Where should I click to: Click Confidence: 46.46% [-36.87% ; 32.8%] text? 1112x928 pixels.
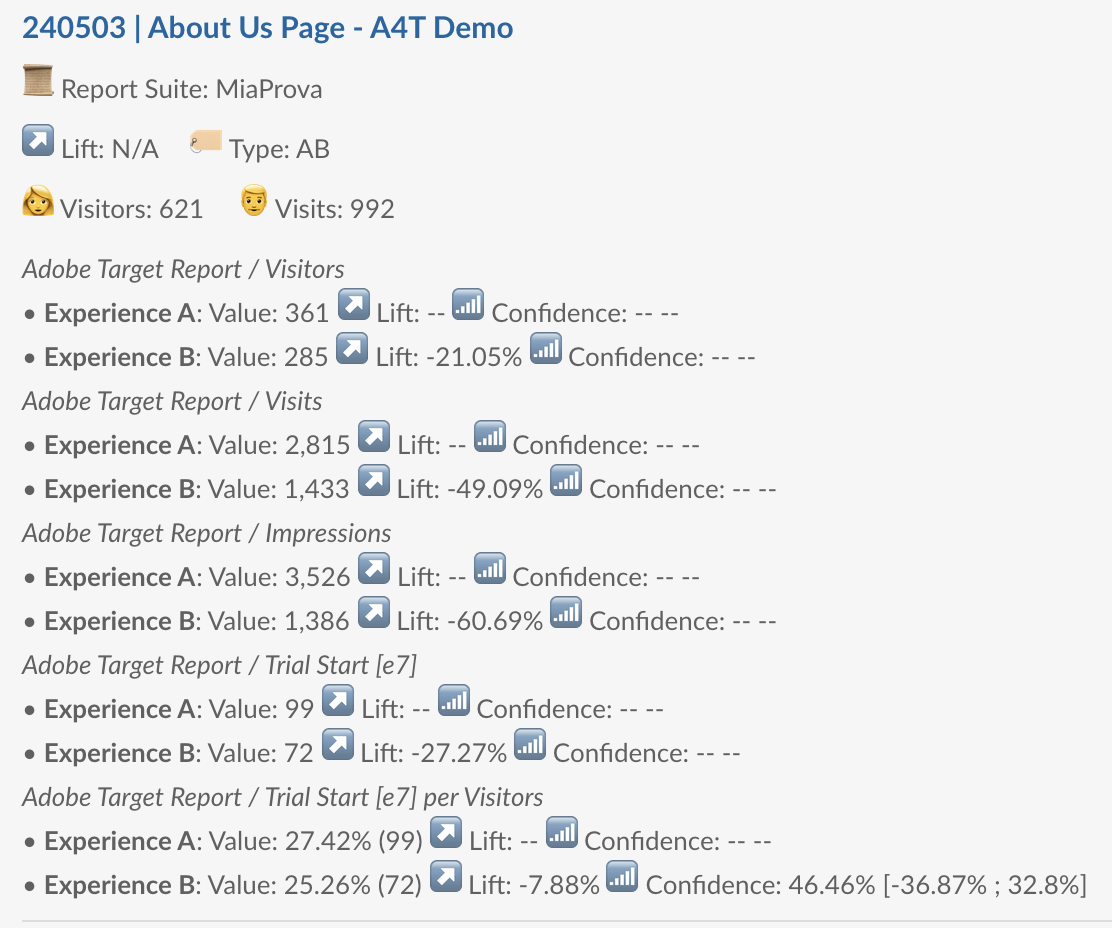866,885
